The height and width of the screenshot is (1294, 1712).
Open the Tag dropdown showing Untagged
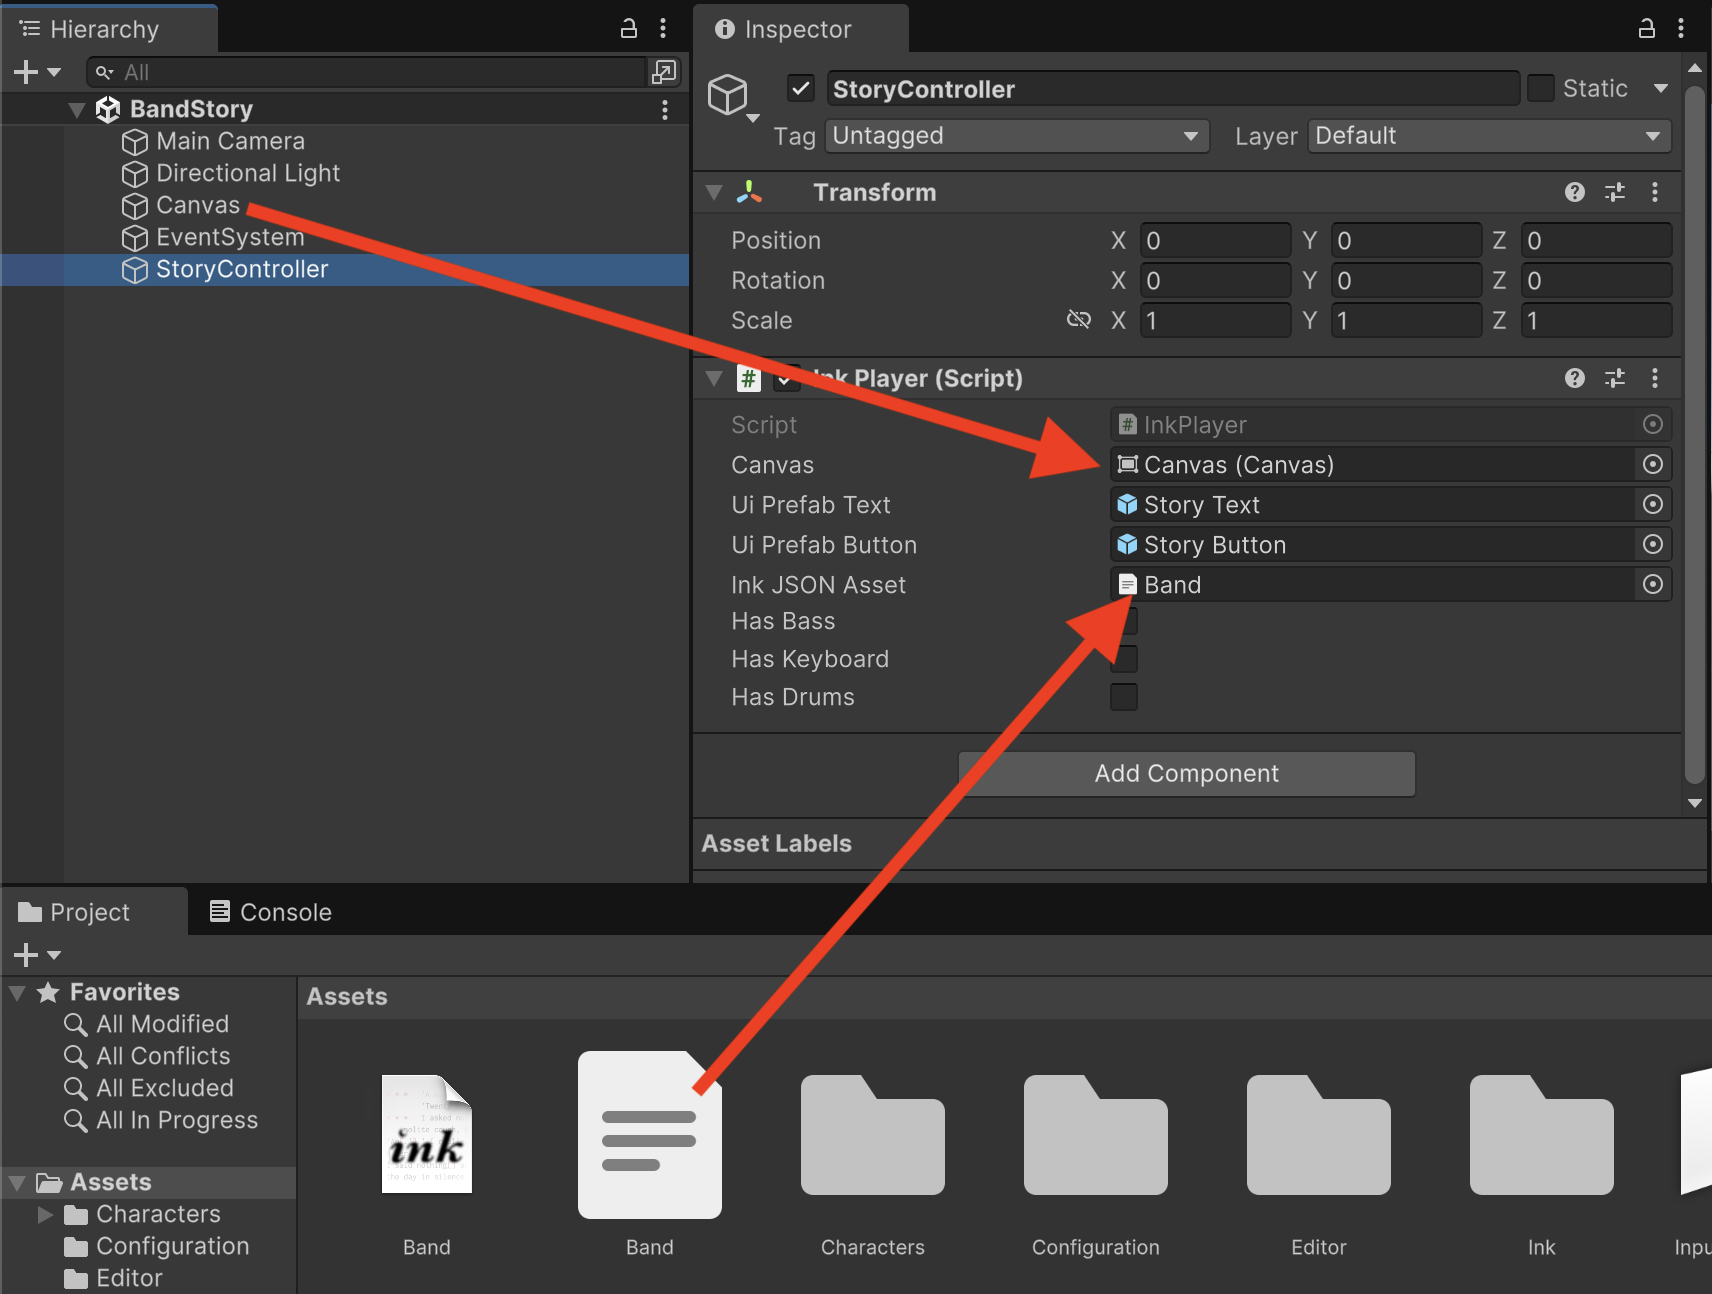coord(1016,136)
